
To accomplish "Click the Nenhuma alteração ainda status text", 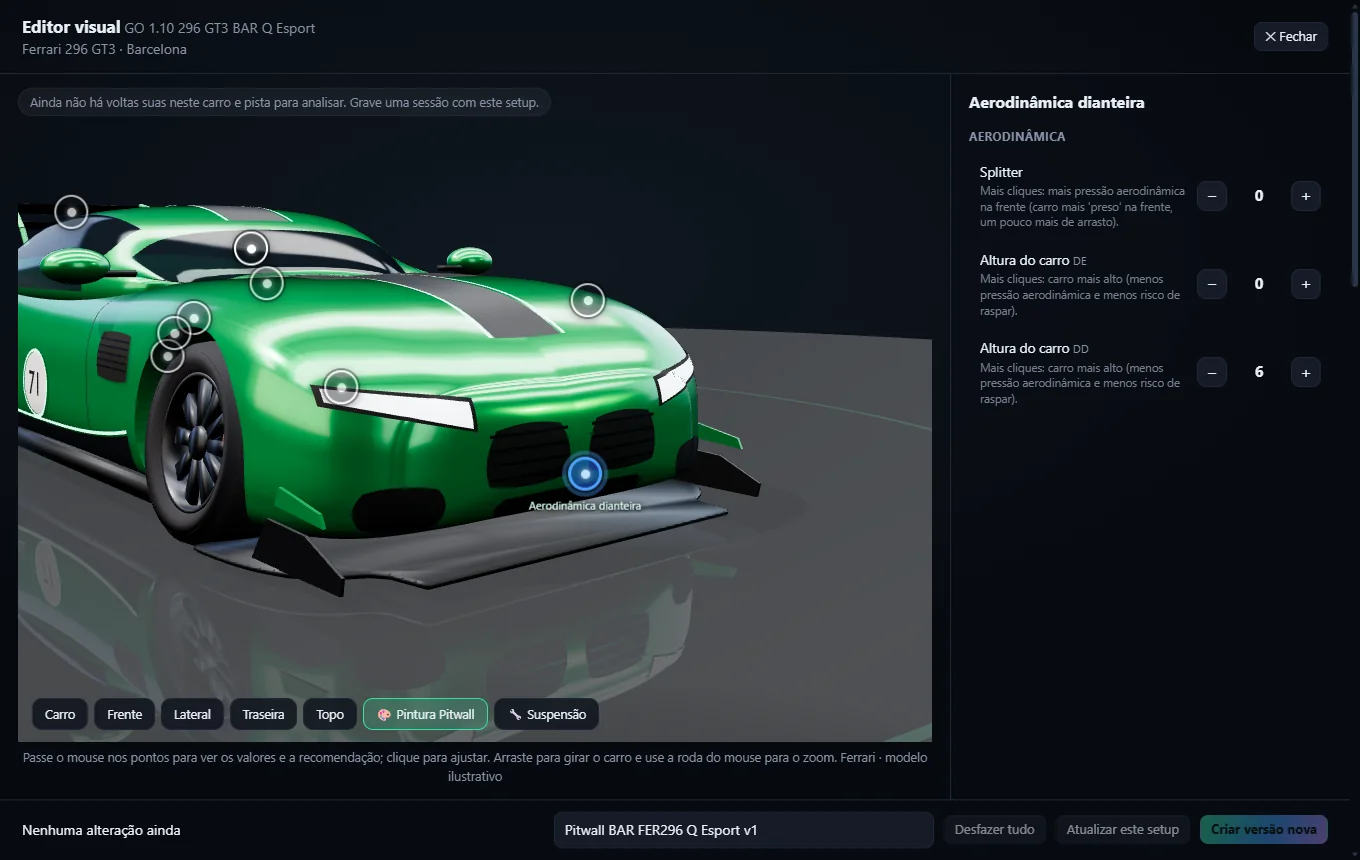I will tap(101, 830).
